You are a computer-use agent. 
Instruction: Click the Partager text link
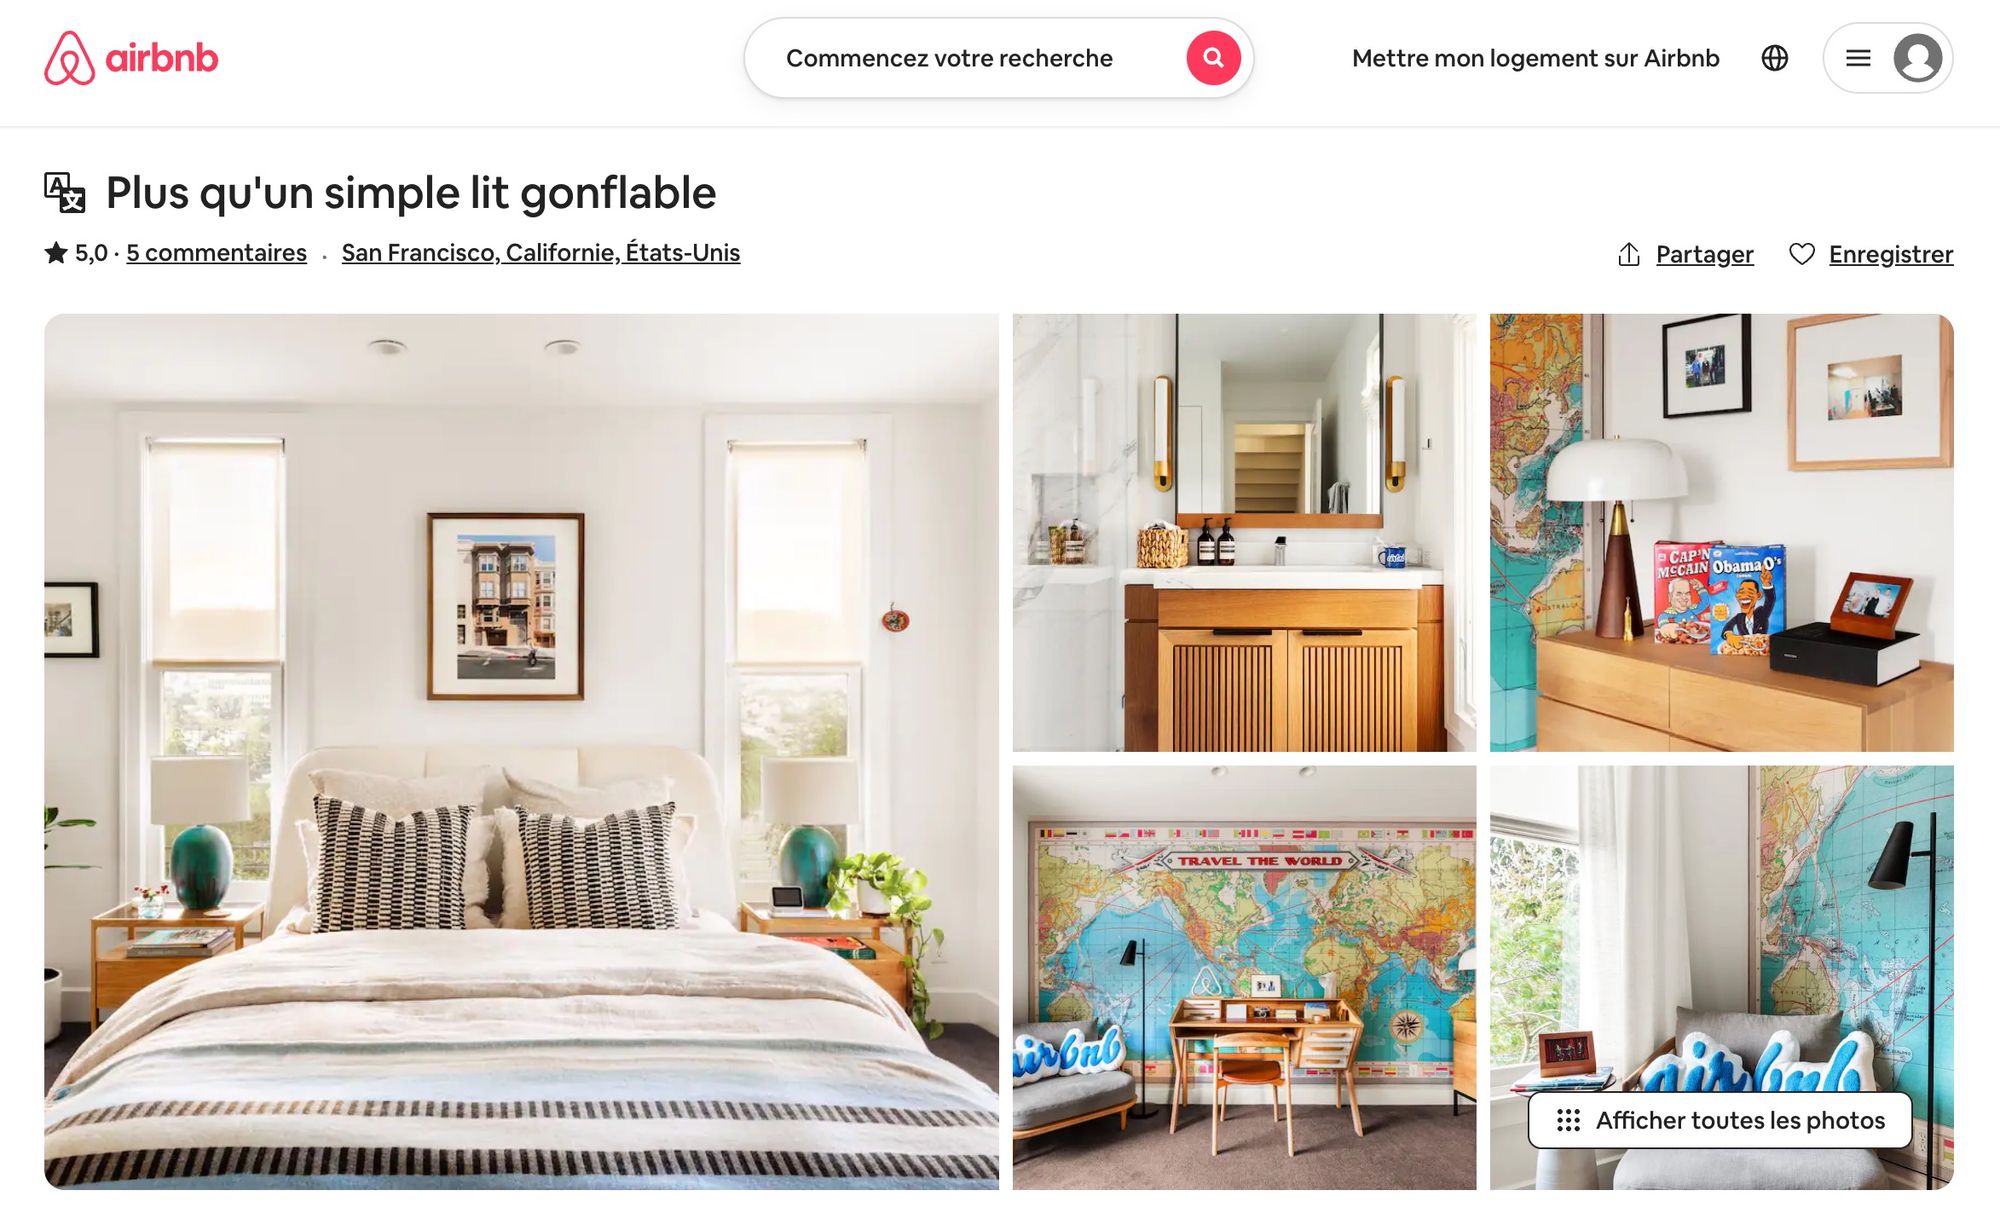(x=1705, y=254)
